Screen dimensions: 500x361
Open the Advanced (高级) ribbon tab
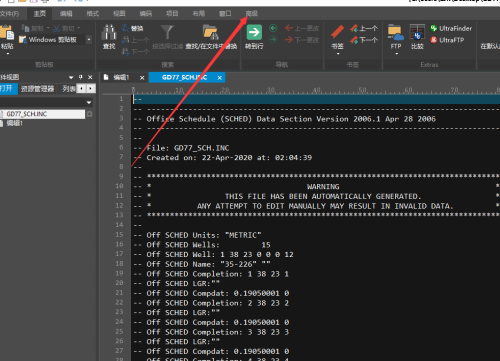tap(252, 14)
